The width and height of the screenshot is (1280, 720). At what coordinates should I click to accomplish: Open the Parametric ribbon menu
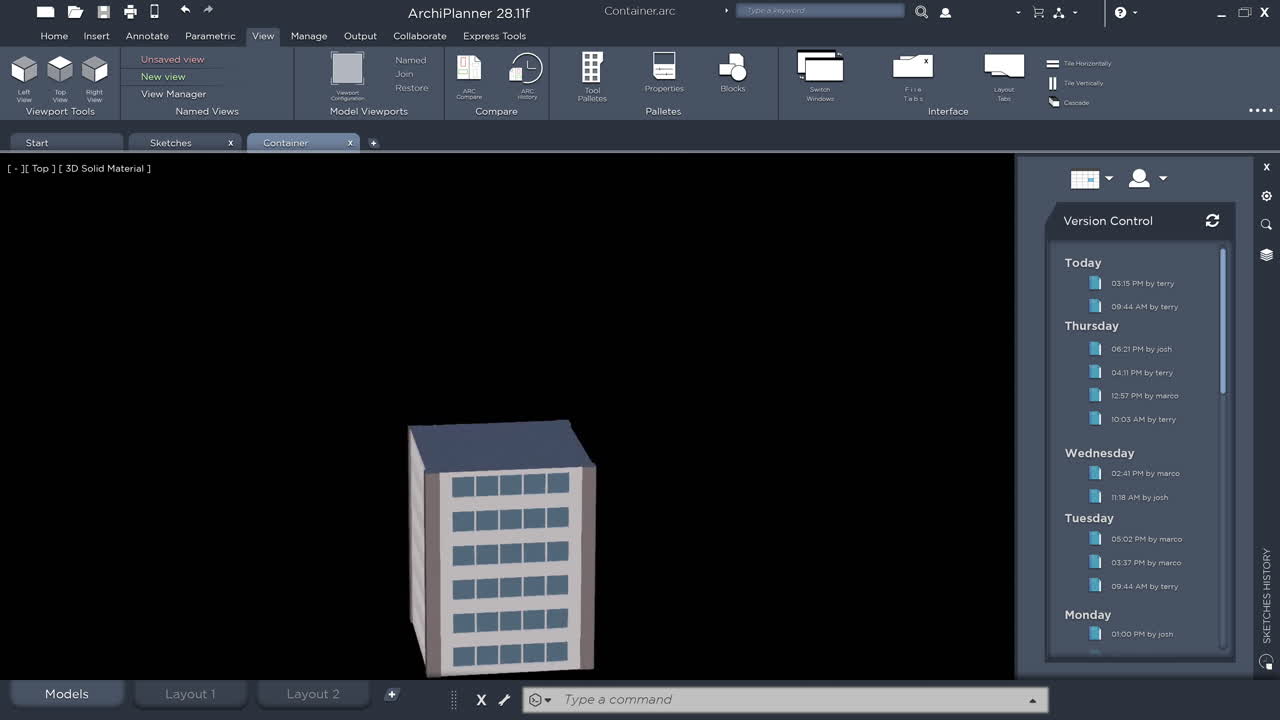click(210, 36)
